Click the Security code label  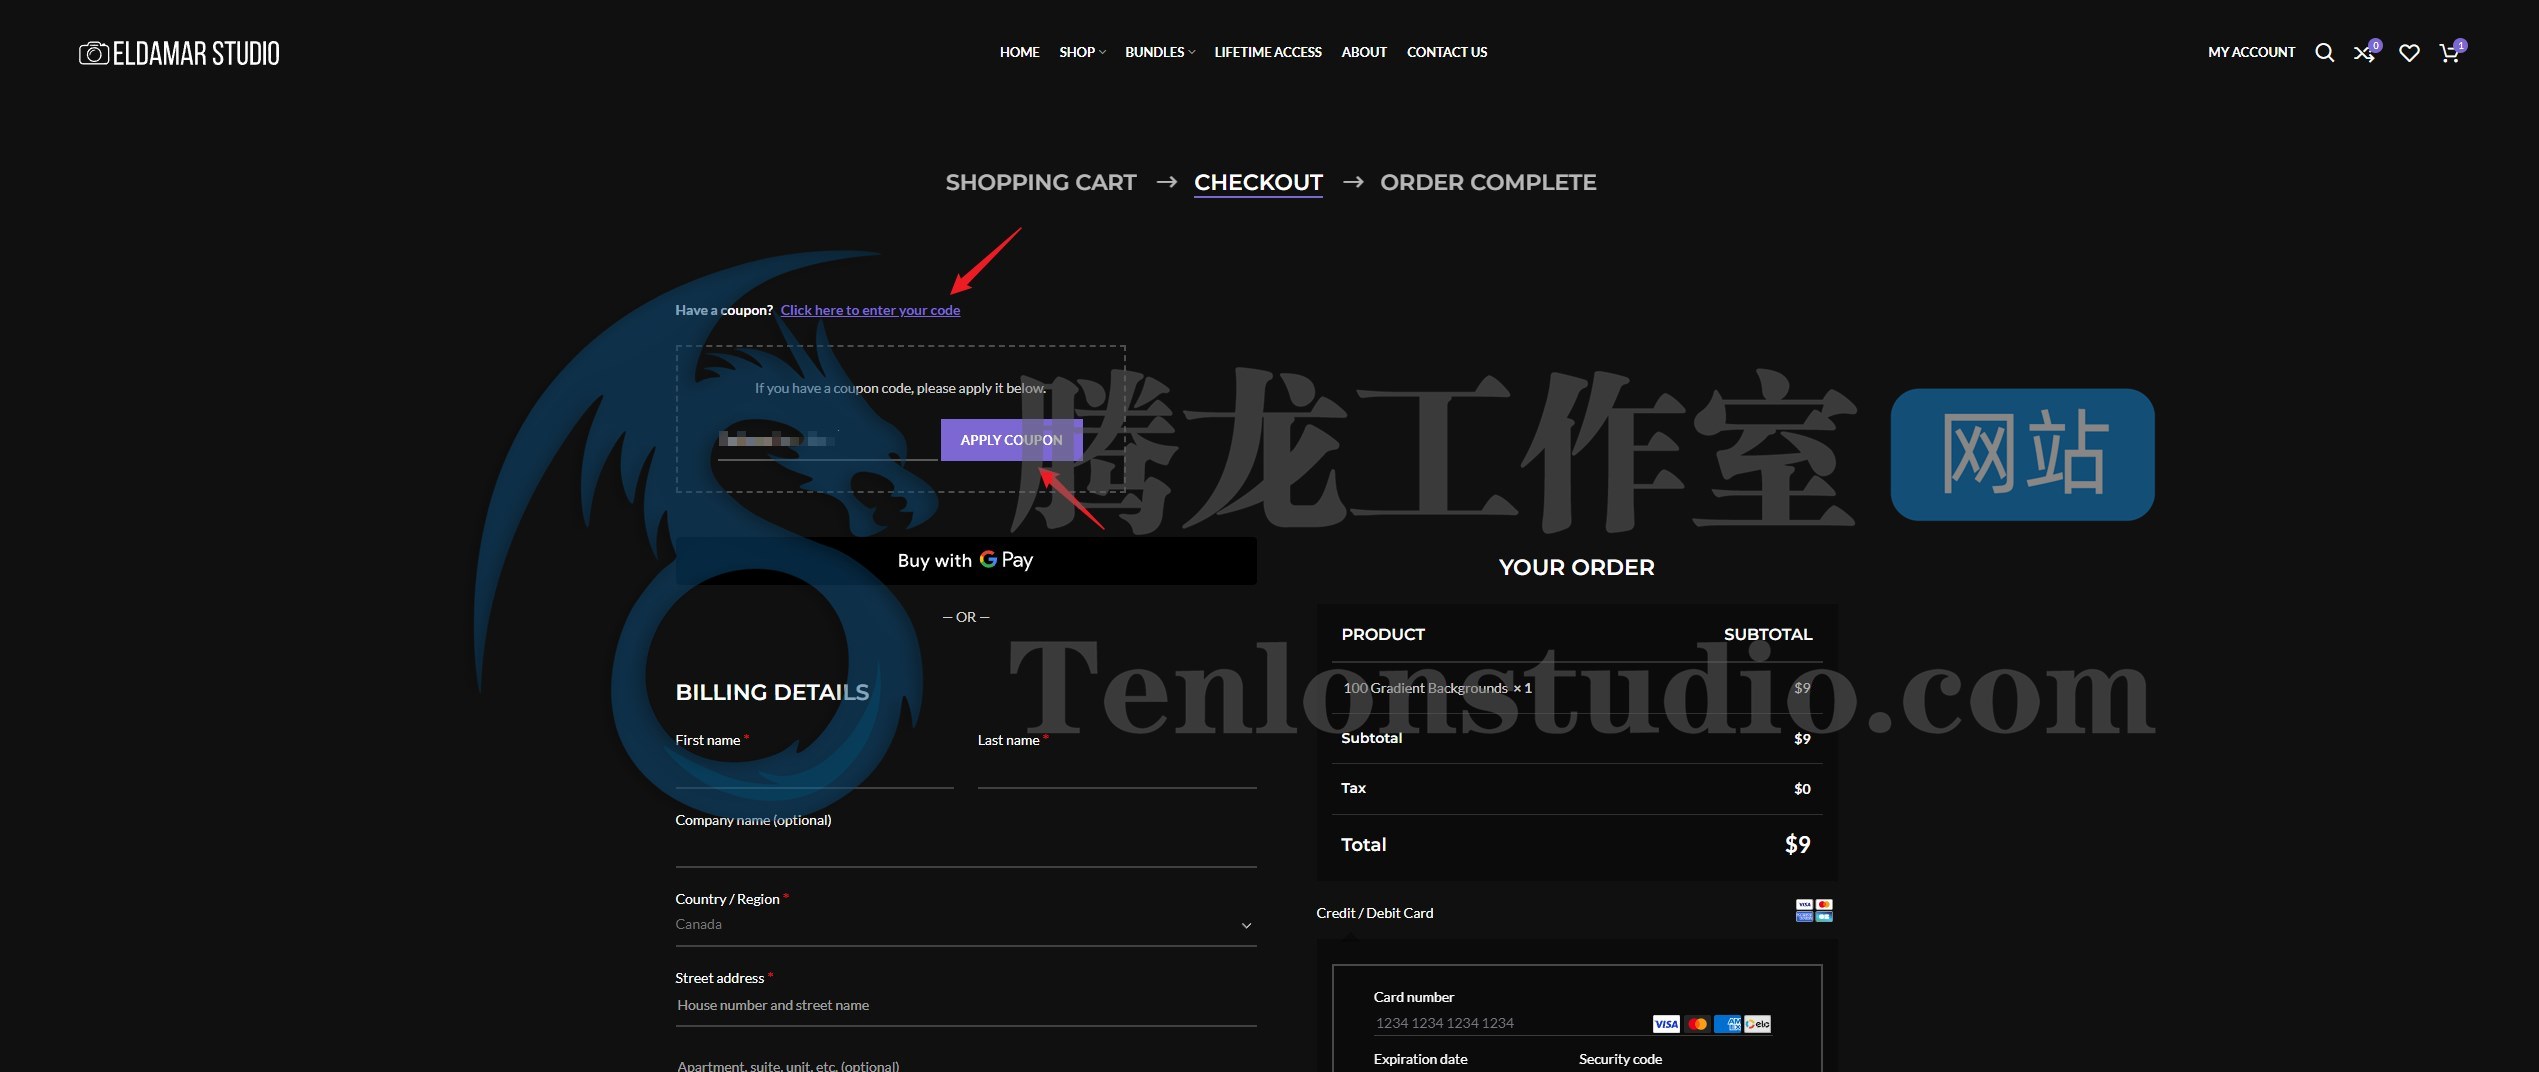(1620, 1059)
